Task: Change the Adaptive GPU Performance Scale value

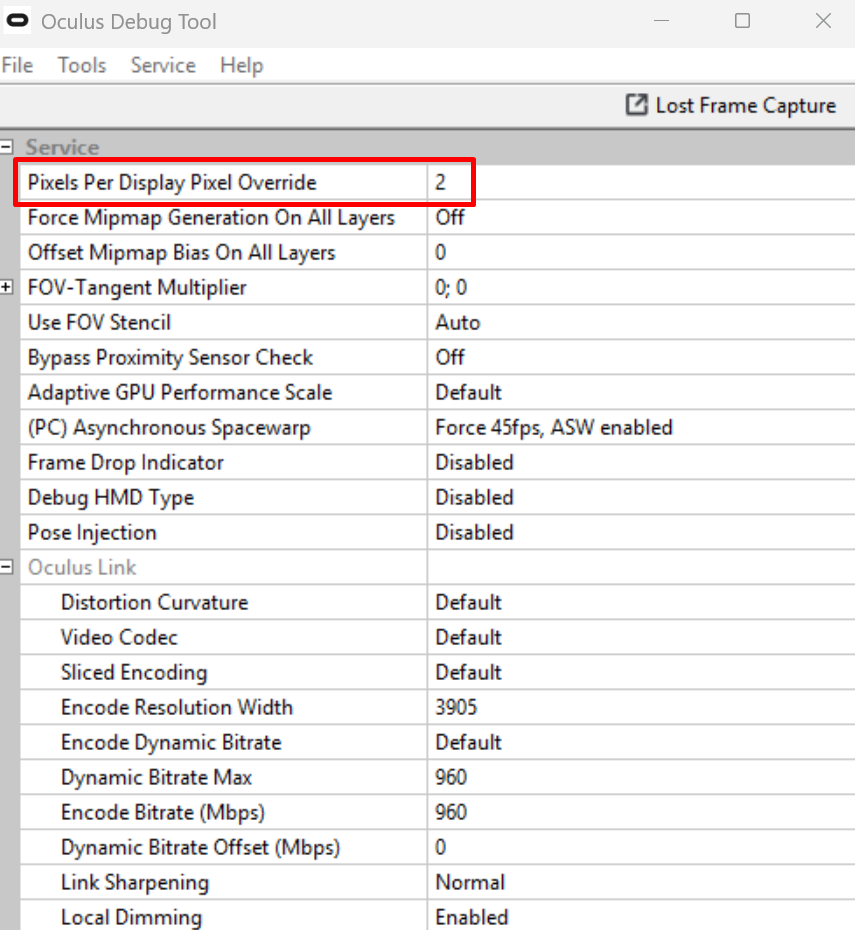Action: (640, 392)
